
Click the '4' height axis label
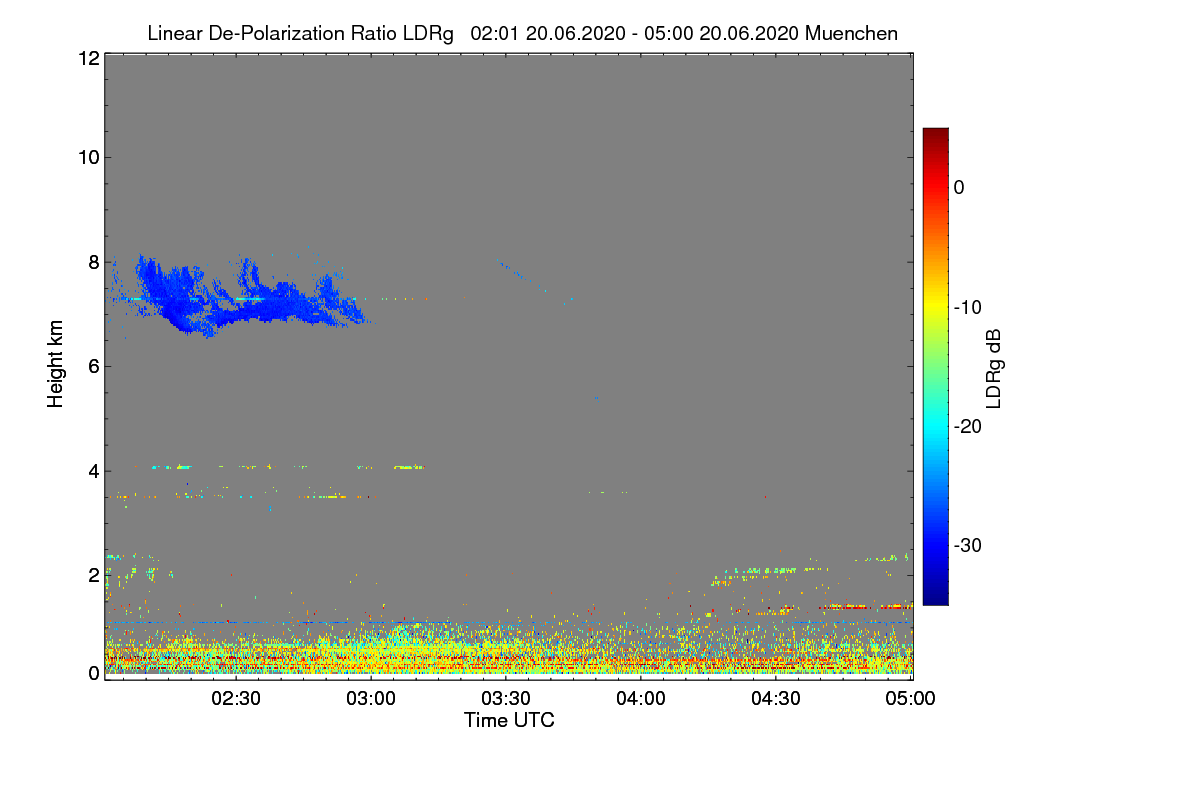(93, 470)
